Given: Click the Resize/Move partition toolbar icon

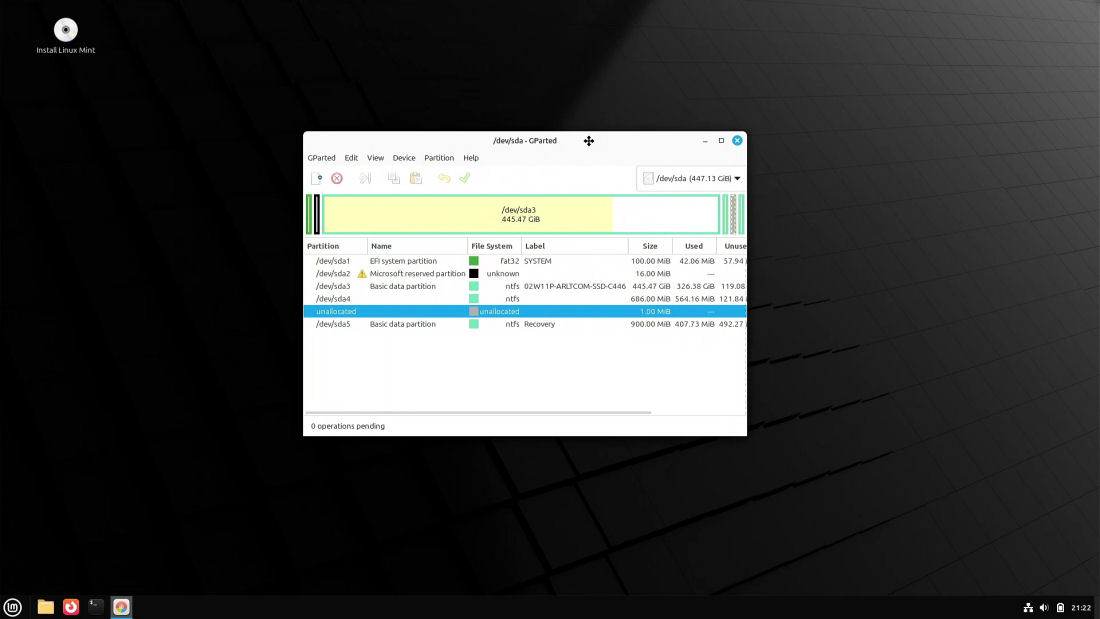Looking at the screenshot, I should click(x=365, y=178).
